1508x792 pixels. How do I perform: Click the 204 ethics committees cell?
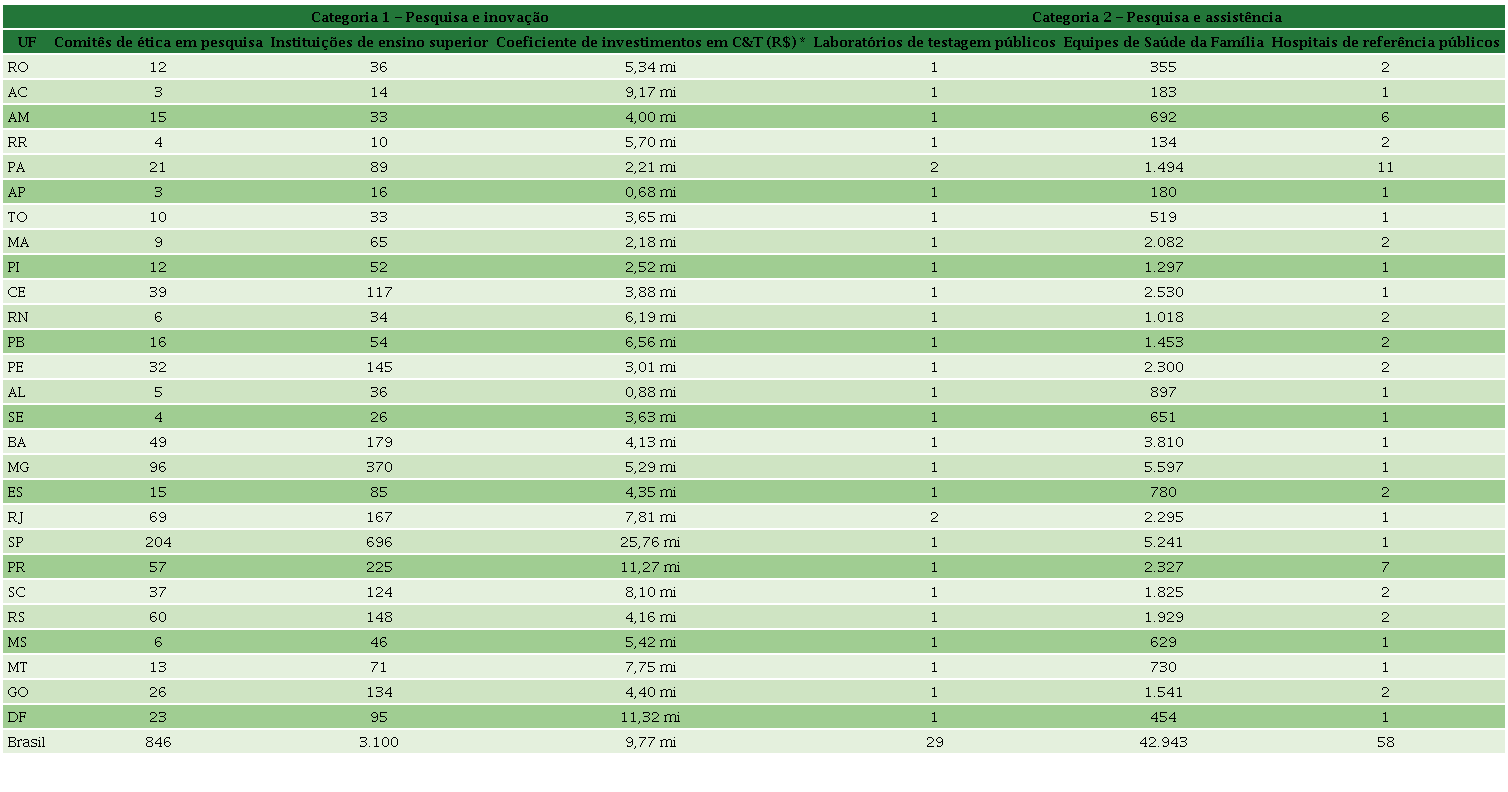(x=158, y=542)
